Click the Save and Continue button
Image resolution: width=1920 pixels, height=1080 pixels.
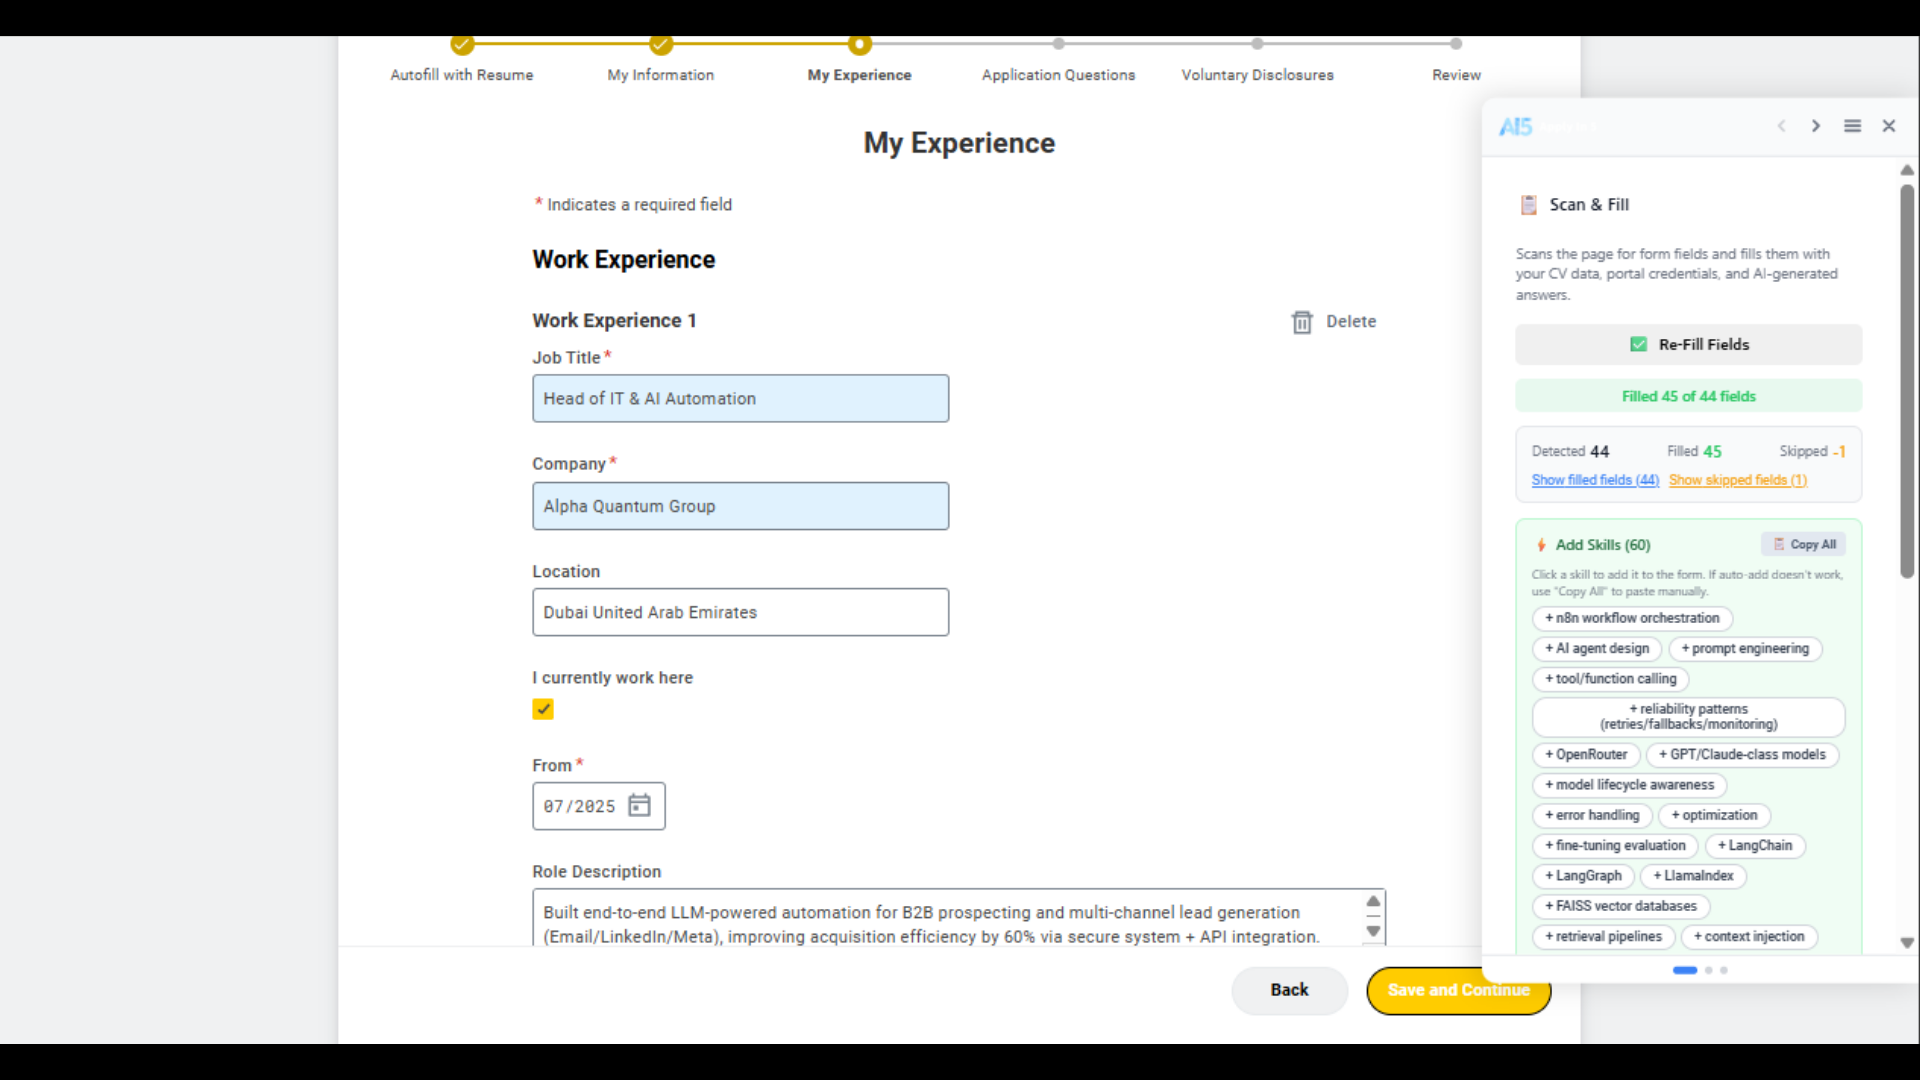(x=1458, y=990)
